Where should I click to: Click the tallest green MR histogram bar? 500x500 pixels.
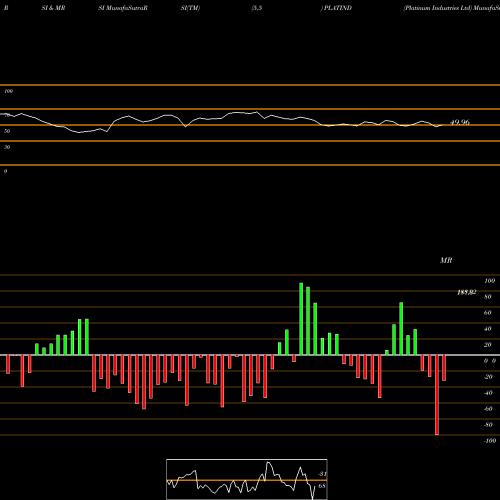click(x=301, y=319)
